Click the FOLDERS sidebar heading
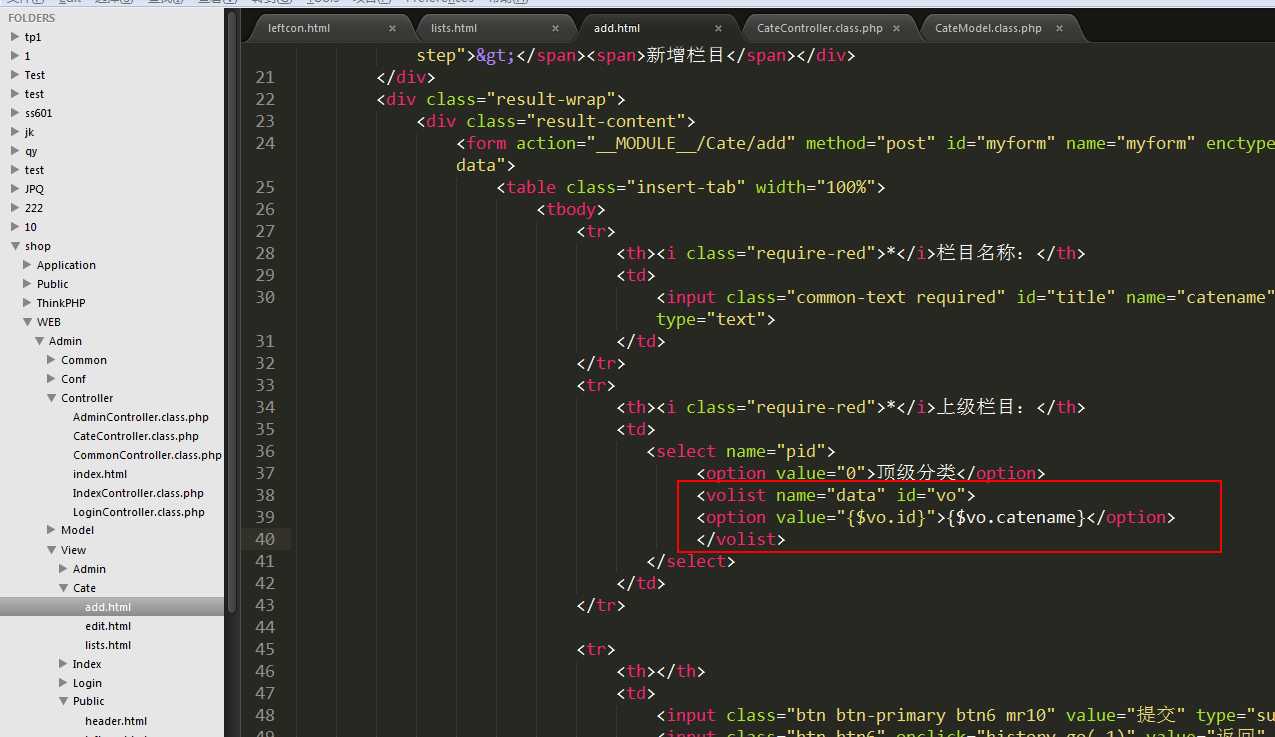This screenshot has height=737, width=1275. (32, 18)
